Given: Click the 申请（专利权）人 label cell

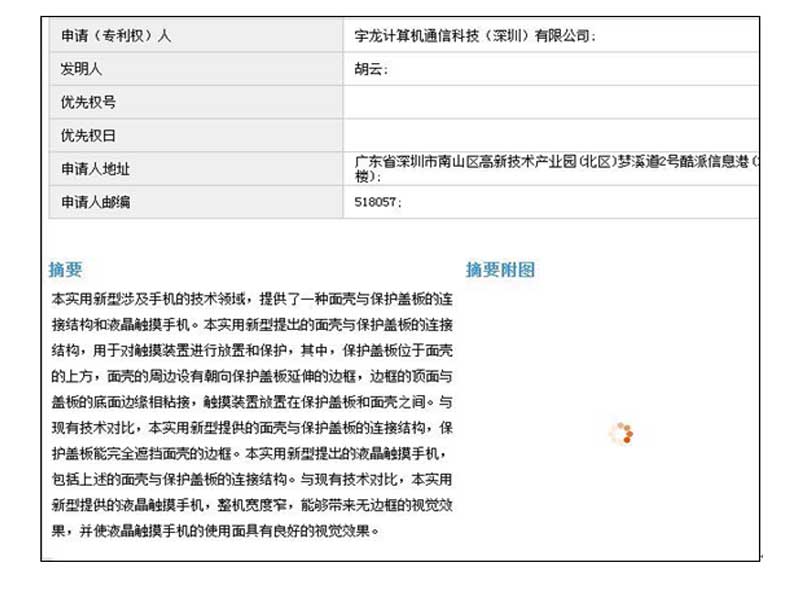Looking at the screenshot, I should tap(196, 36).
